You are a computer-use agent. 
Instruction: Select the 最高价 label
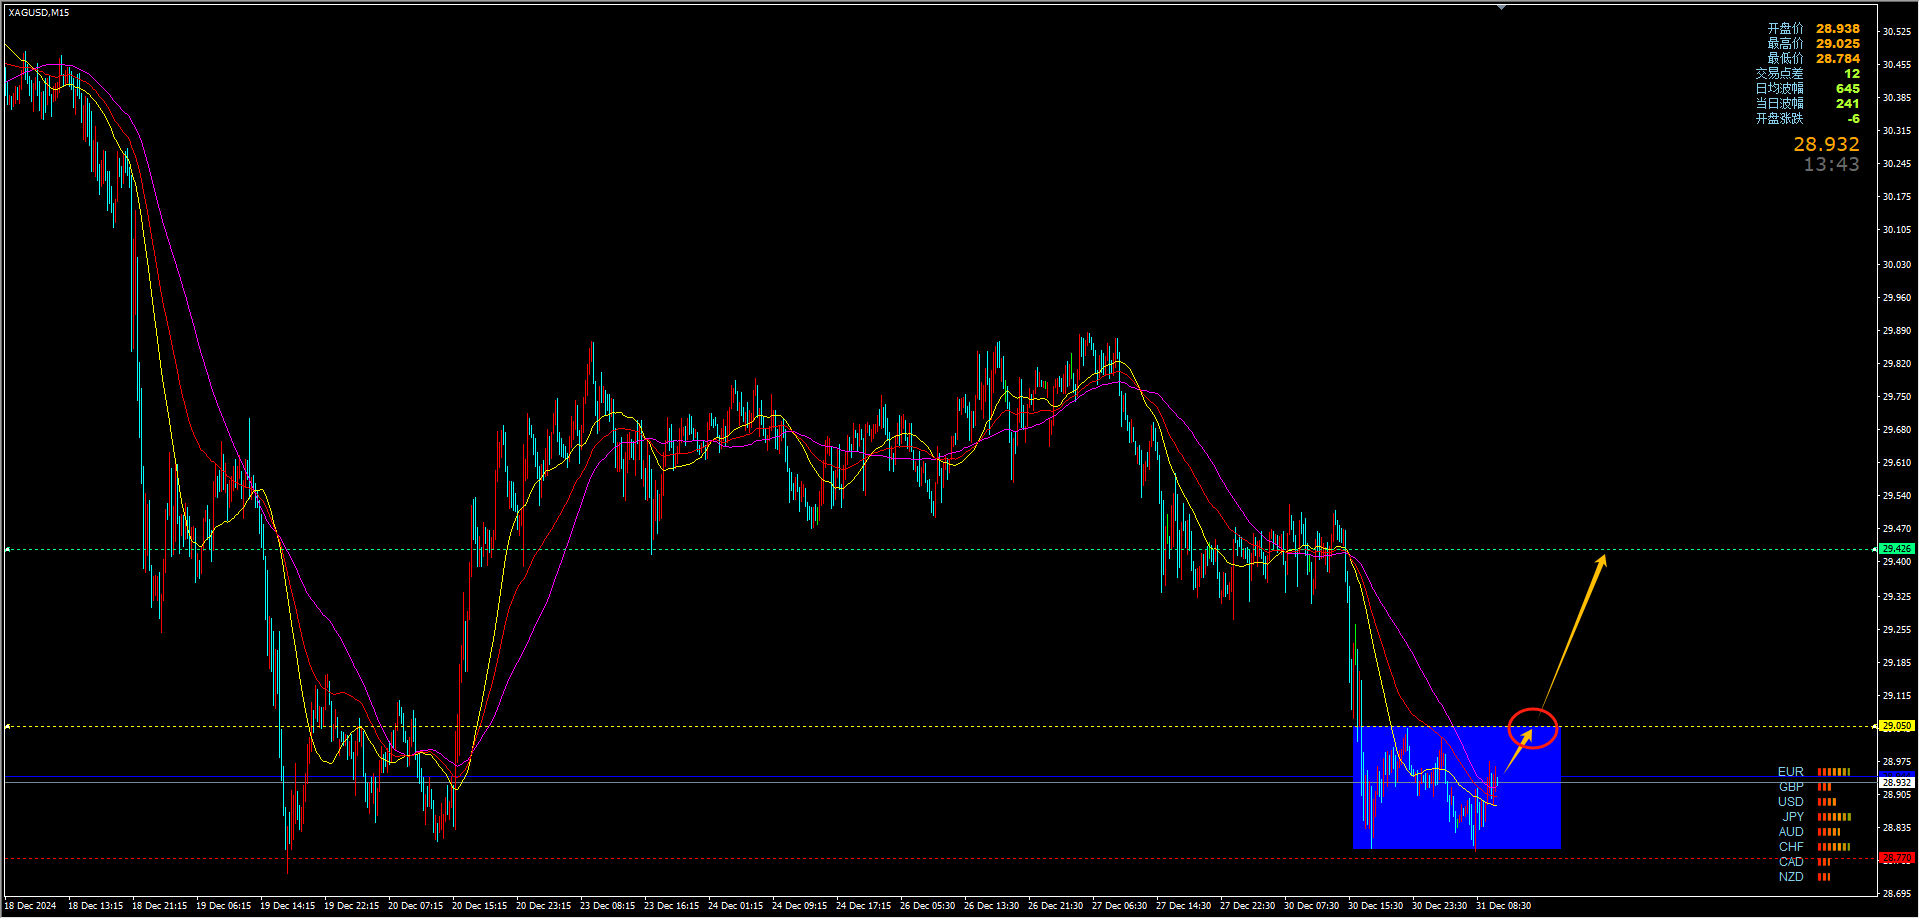1785,44
